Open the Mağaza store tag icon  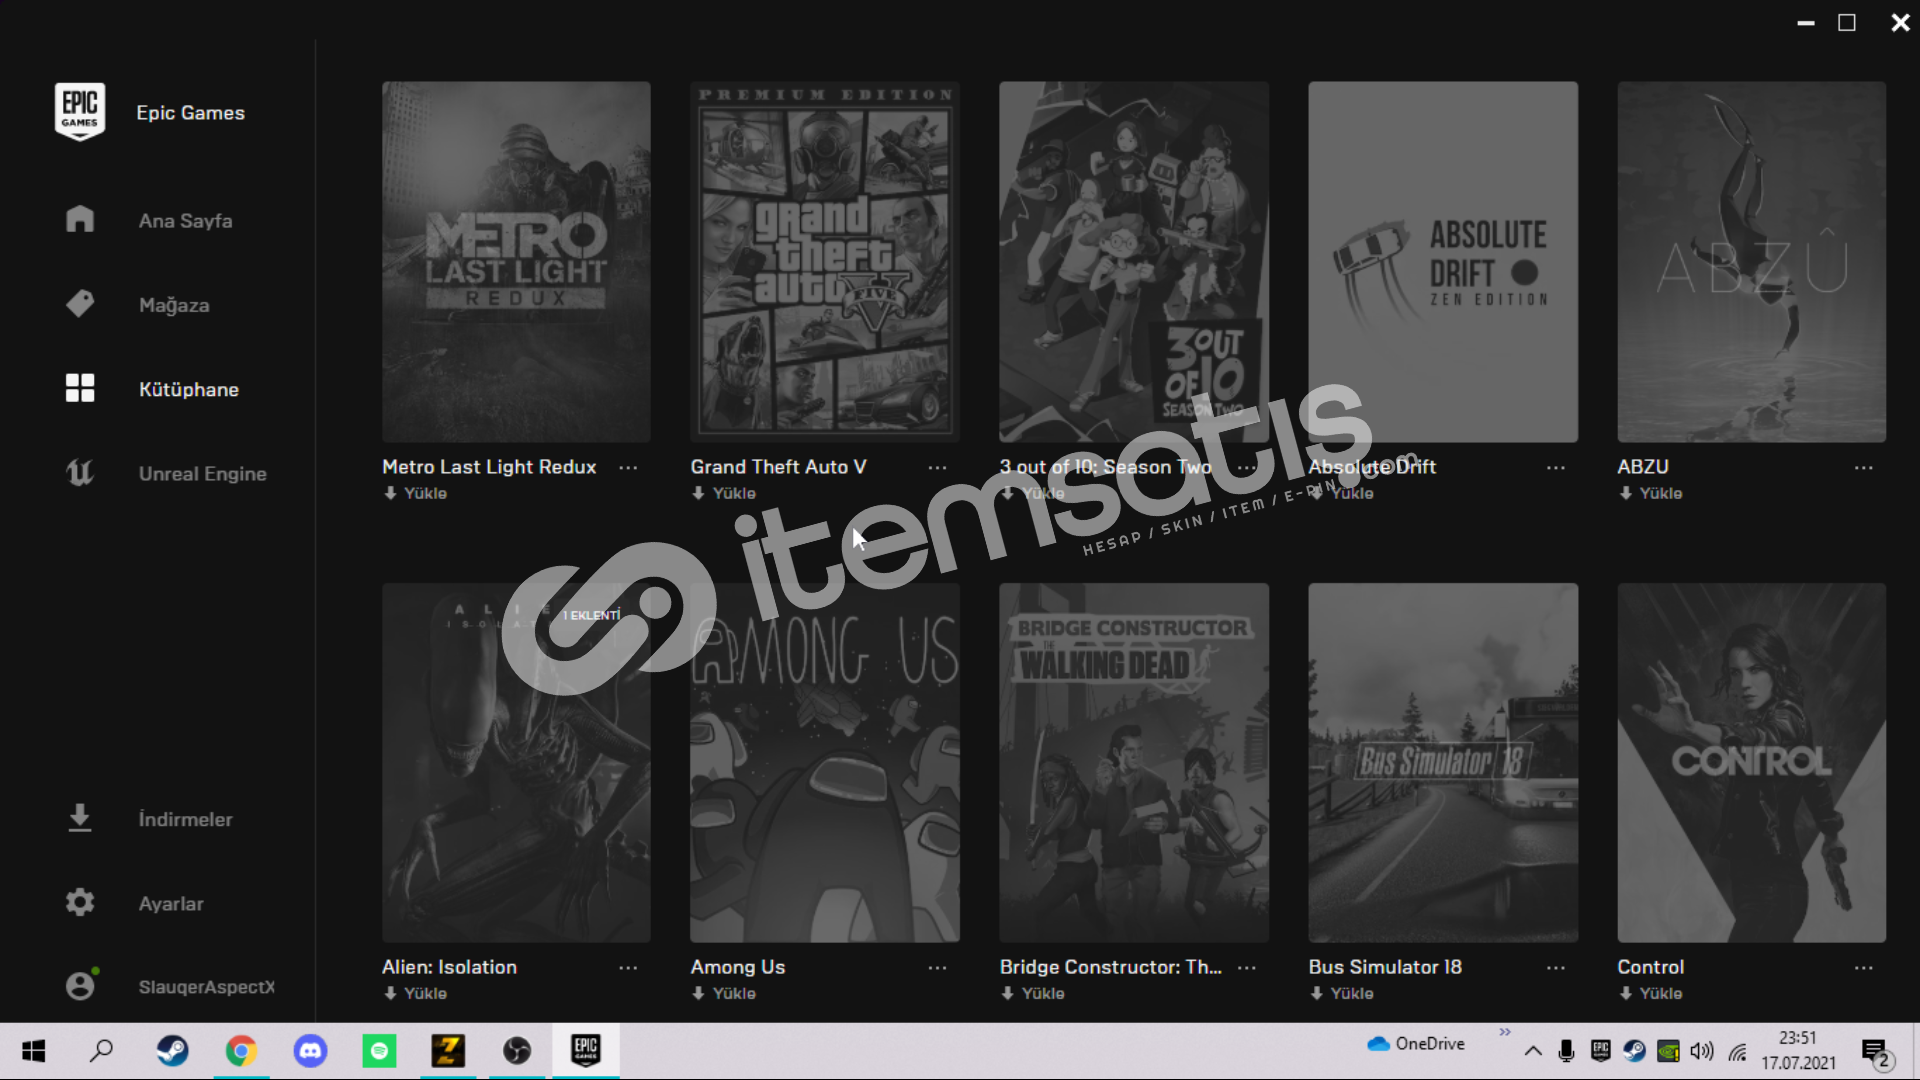(80, 304)
